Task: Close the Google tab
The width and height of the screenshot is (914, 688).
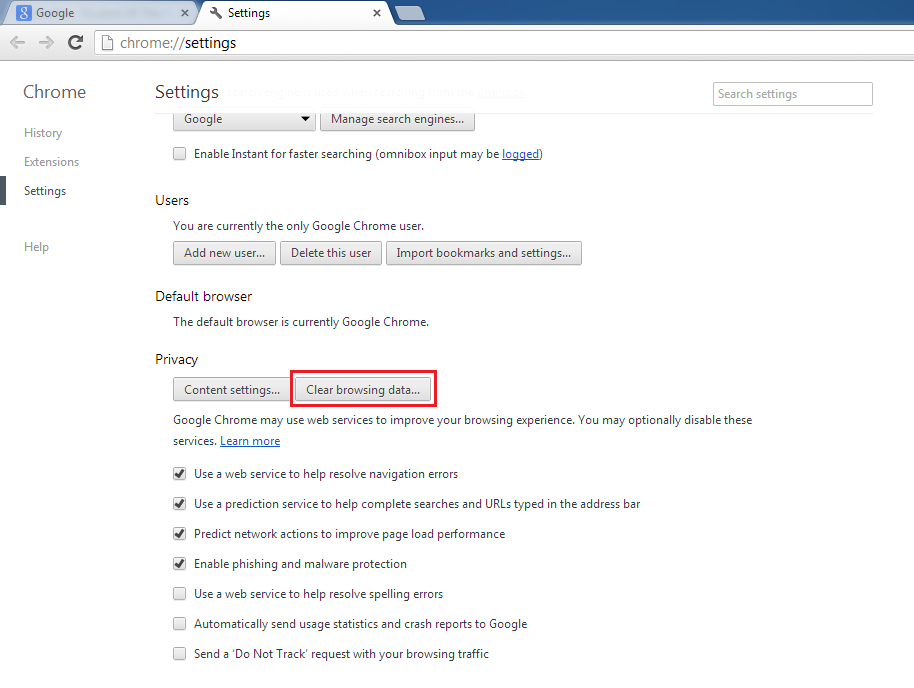Action: click(185, 13)
